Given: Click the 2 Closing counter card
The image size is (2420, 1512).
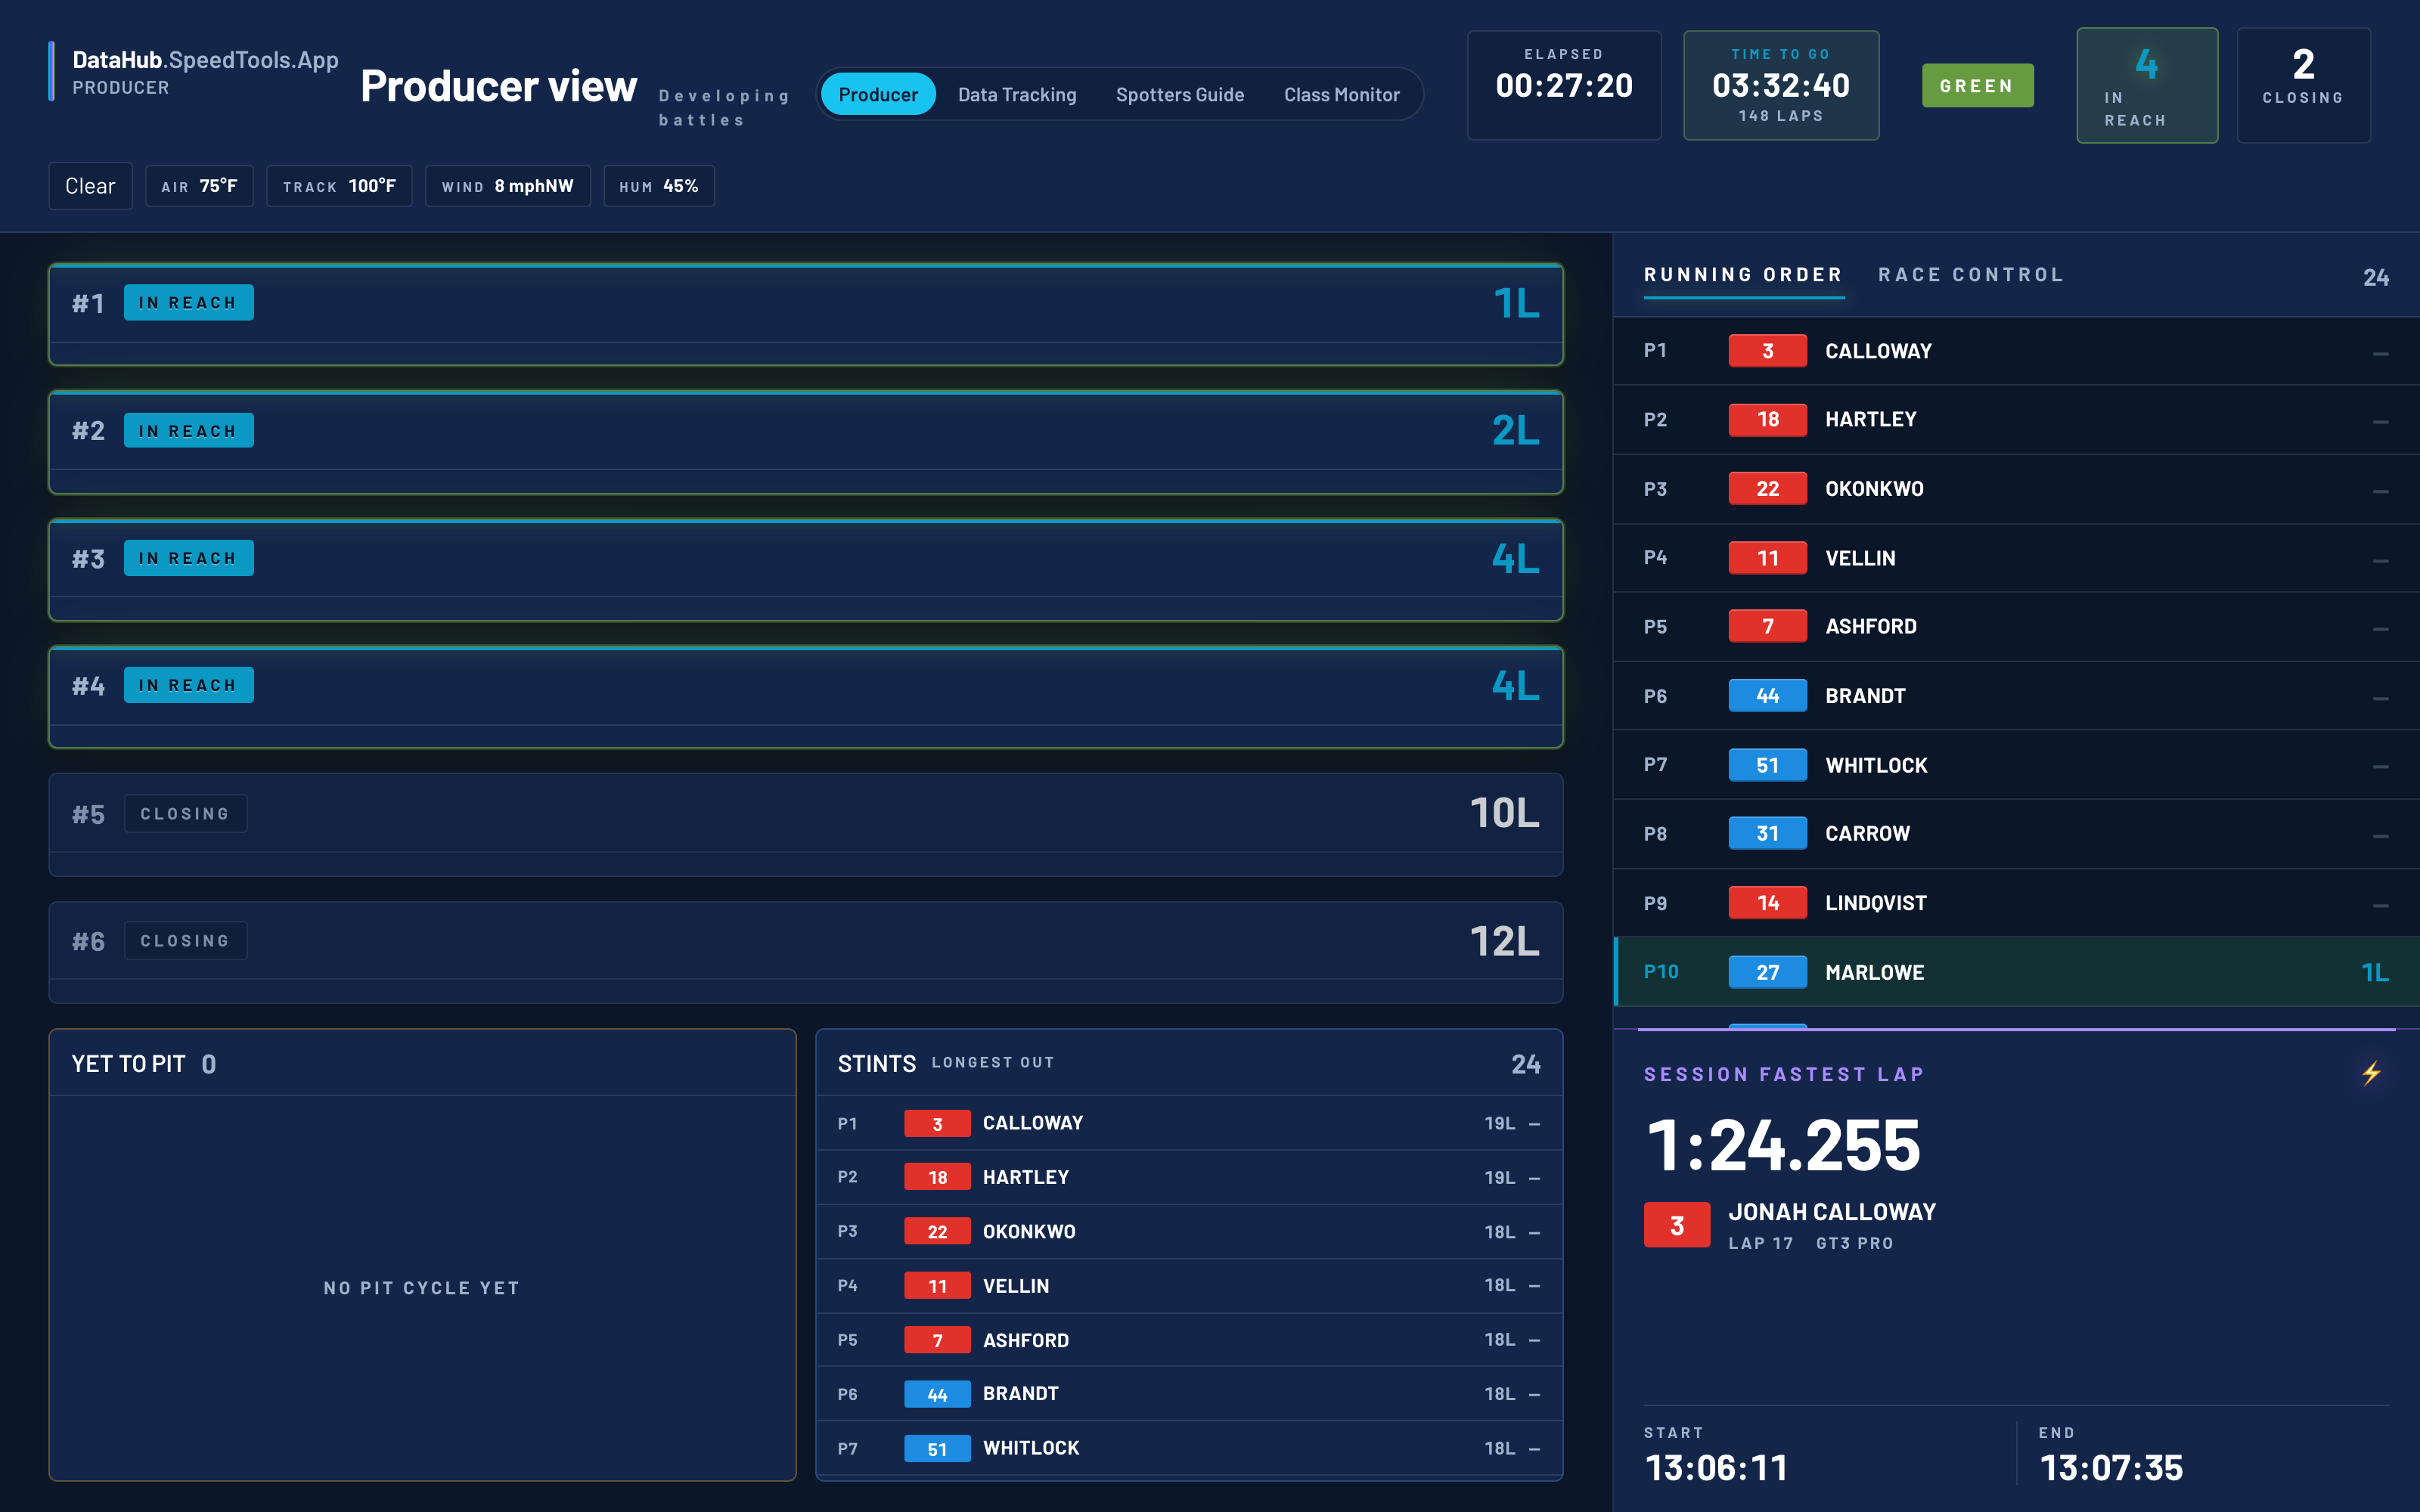Looking at the screenshot, I should coord(2303,86).
